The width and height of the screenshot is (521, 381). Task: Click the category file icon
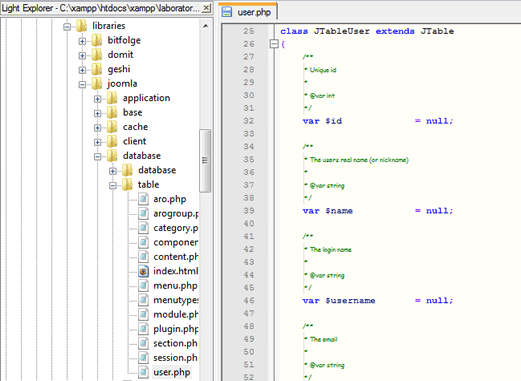pyautogui.click(x=143, y=228)
